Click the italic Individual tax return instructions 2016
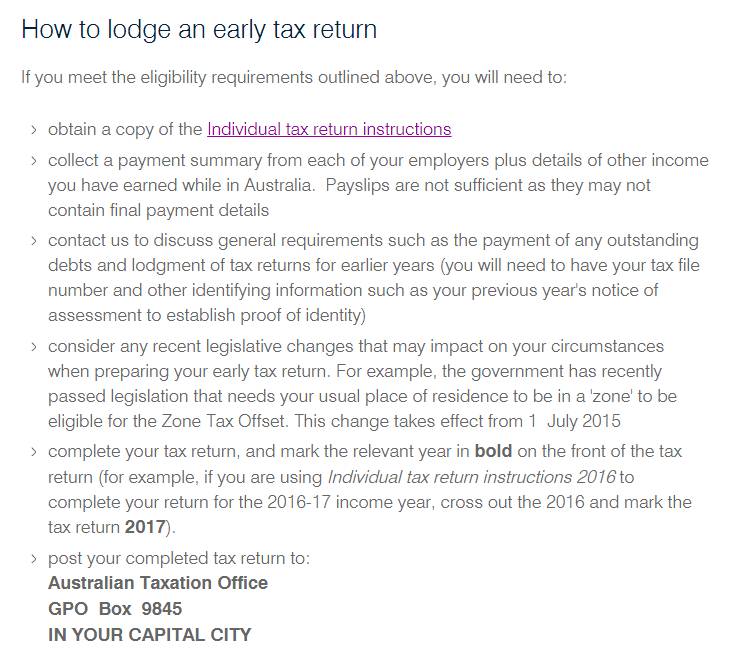732x658 pixels. point(472,477)
